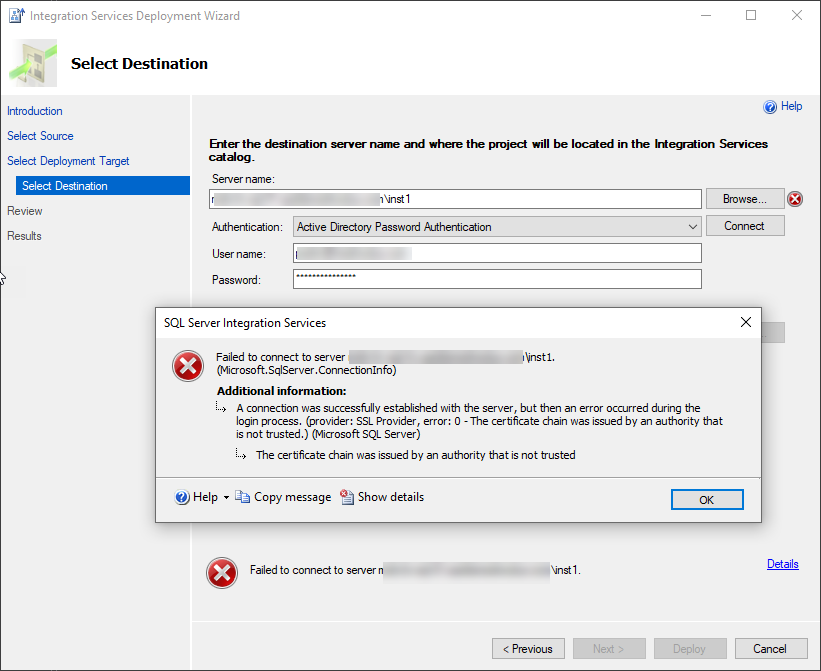Click the Cancel button
This screenshot has height=671, width=821.
point(770,648)
